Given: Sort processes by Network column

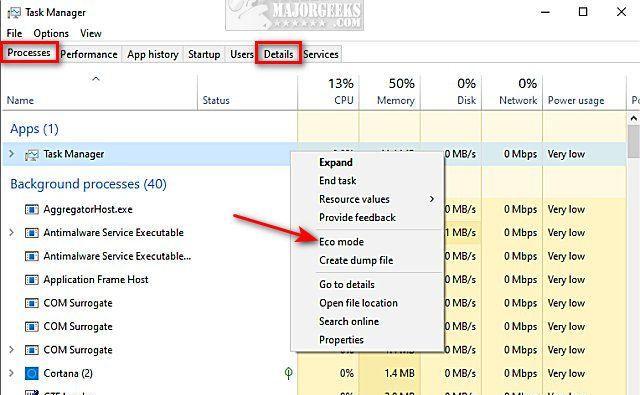Looking at the screenshot, I should [x=518, y=100].
